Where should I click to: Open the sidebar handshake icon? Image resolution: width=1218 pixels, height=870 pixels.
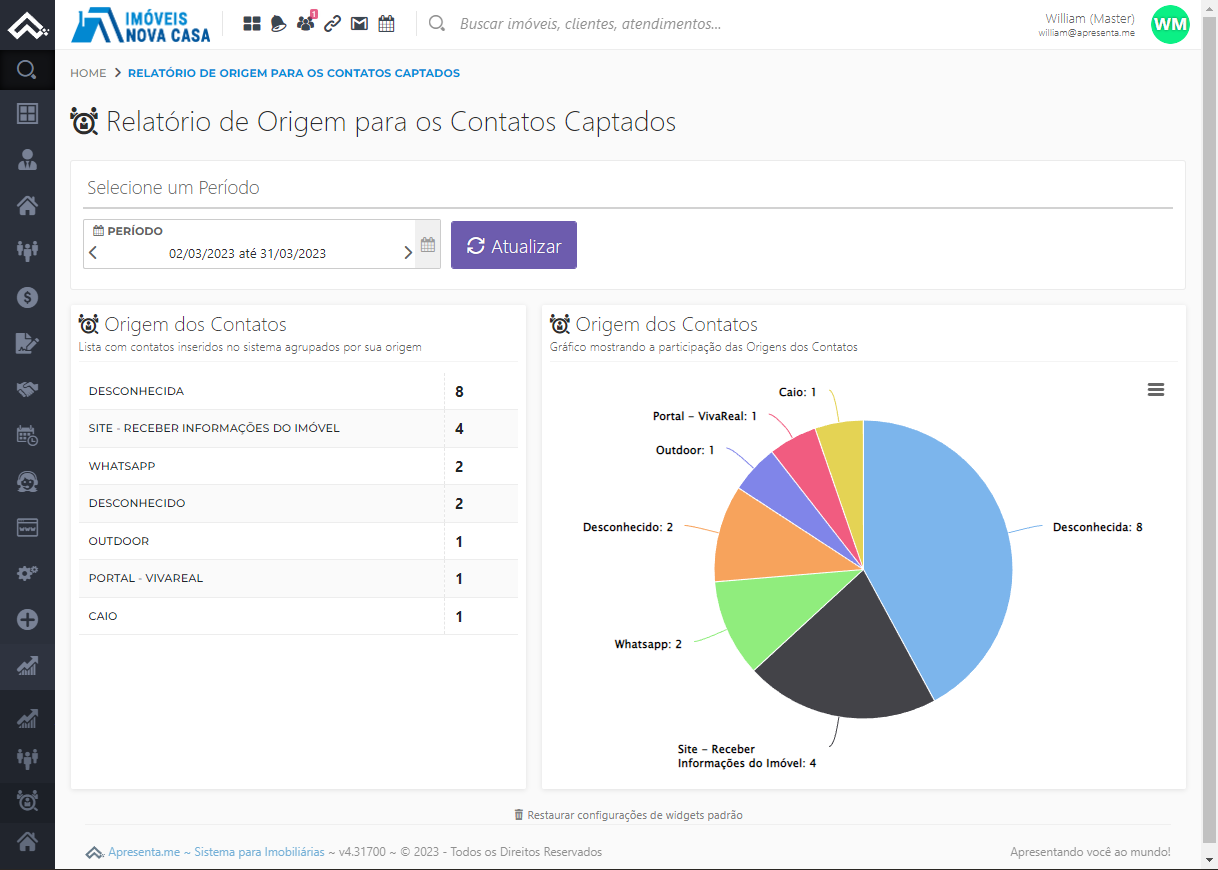[27, 388]
